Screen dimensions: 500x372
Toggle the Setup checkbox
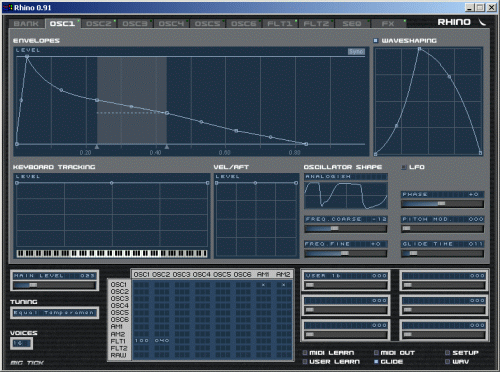447,353
